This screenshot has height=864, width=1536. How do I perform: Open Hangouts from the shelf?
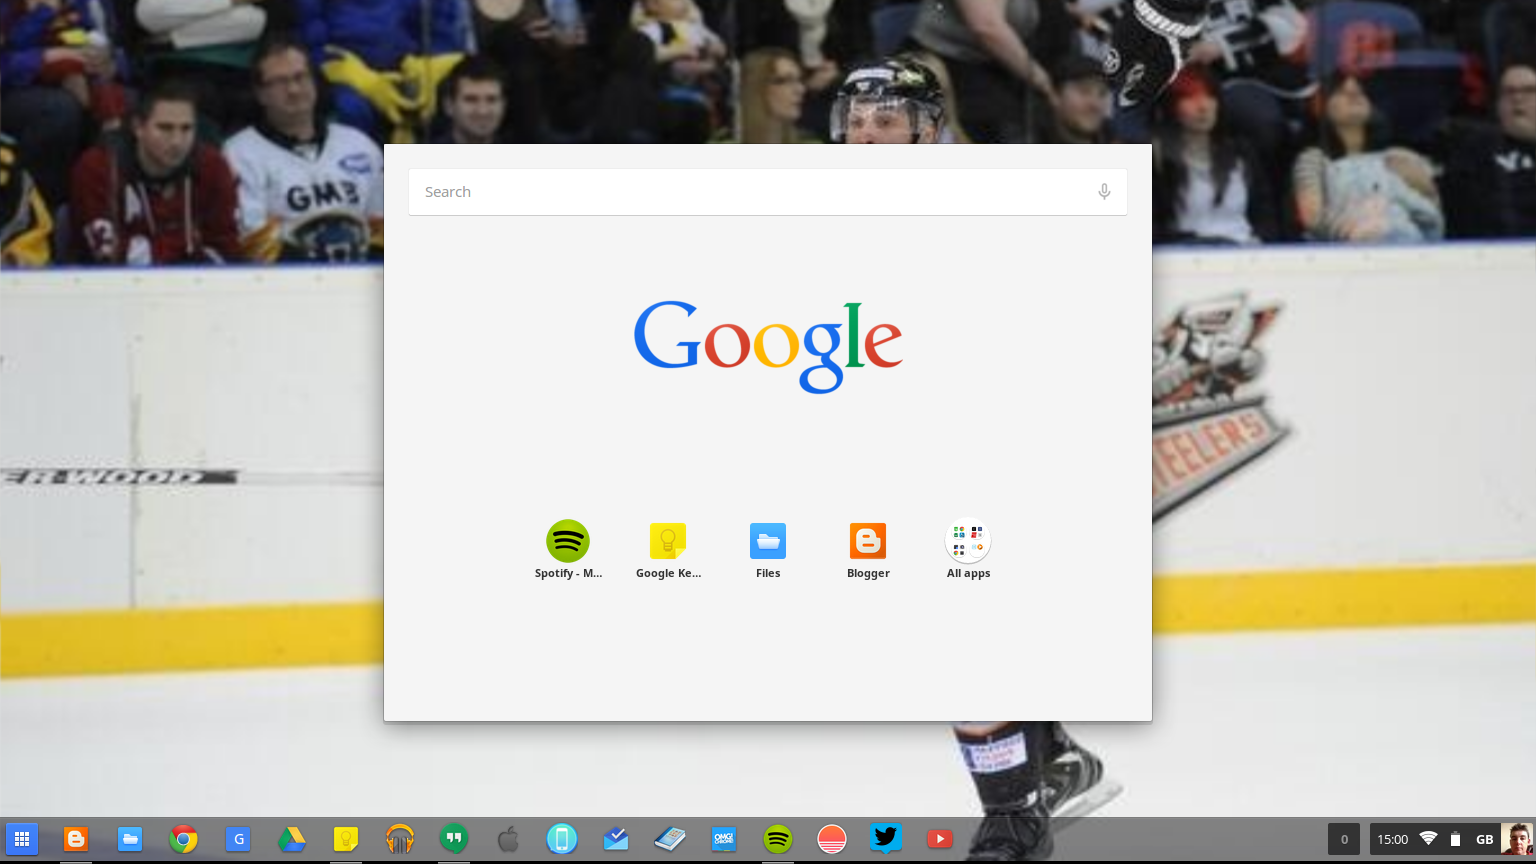click(x=453, y=839)
